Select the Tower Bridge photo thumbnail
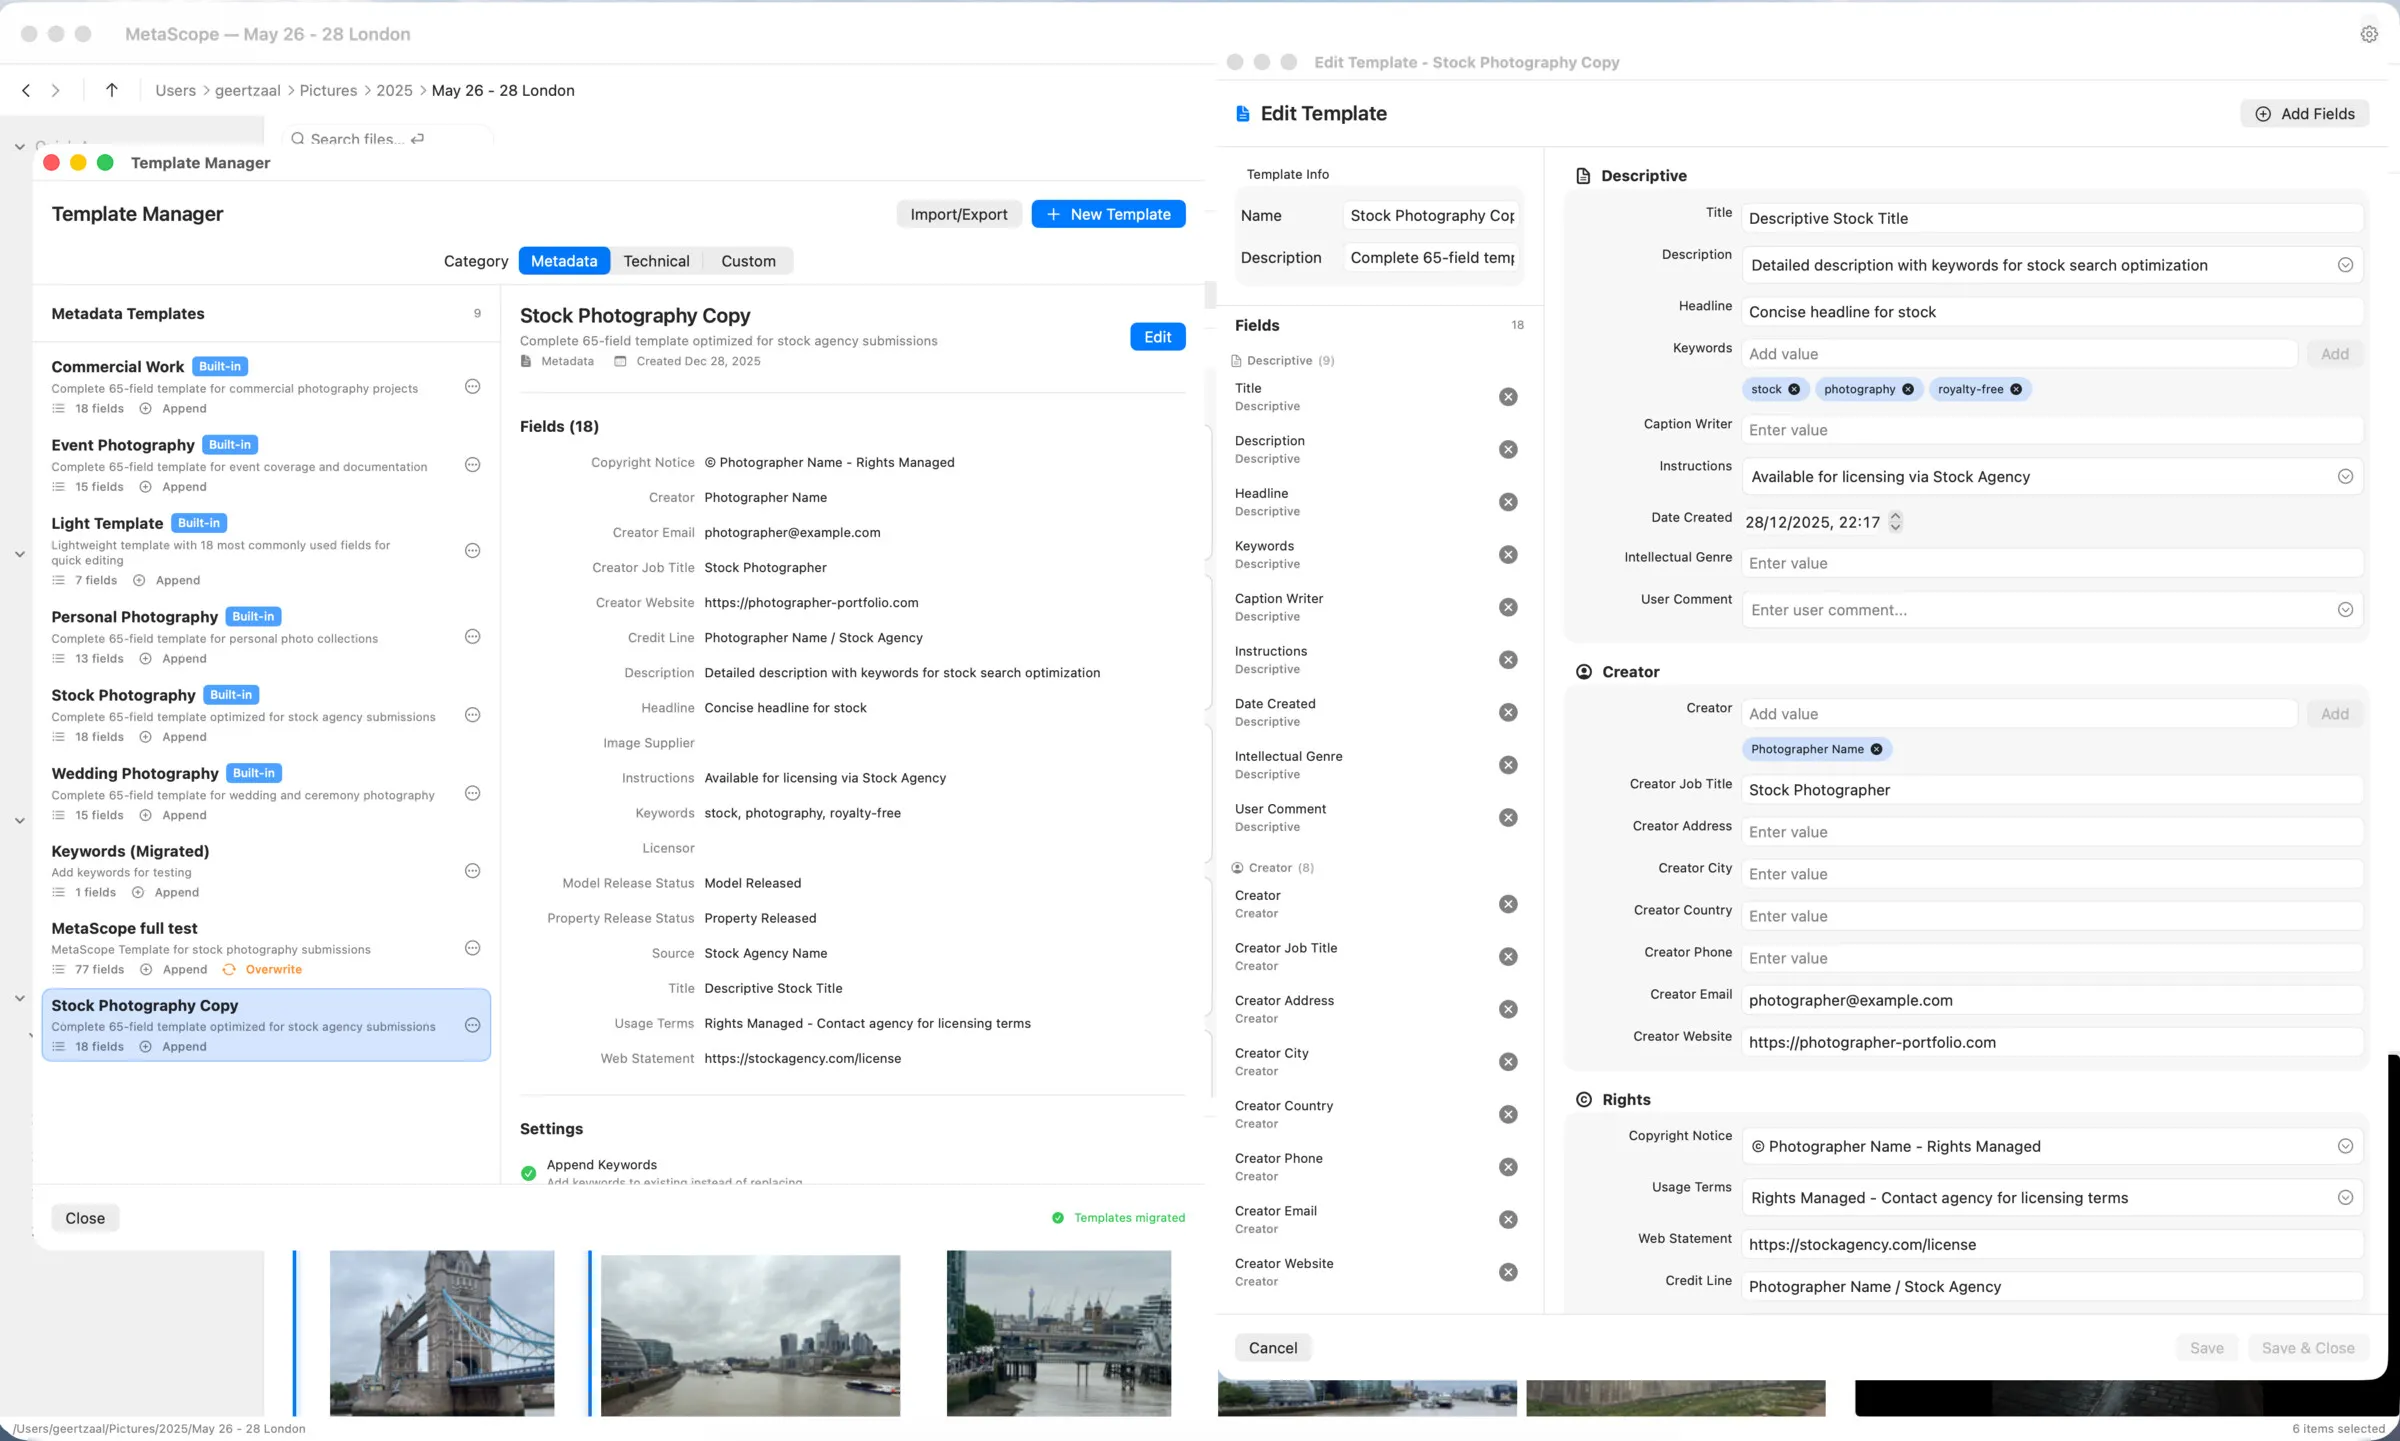The image size is (2400, 1441). pos(441,1333)
